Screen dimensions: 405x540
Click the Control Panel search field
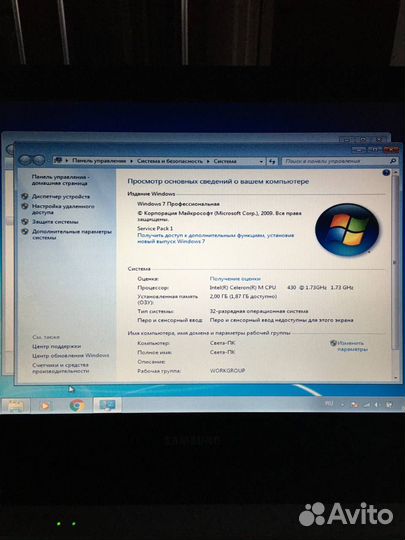[x=336, y=161]
